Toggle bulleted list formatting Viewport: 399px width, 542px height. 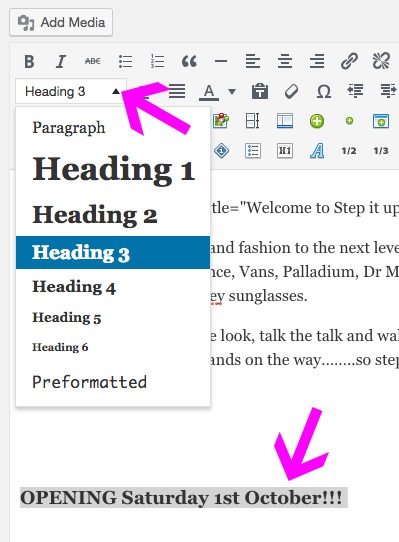[125, 62]
